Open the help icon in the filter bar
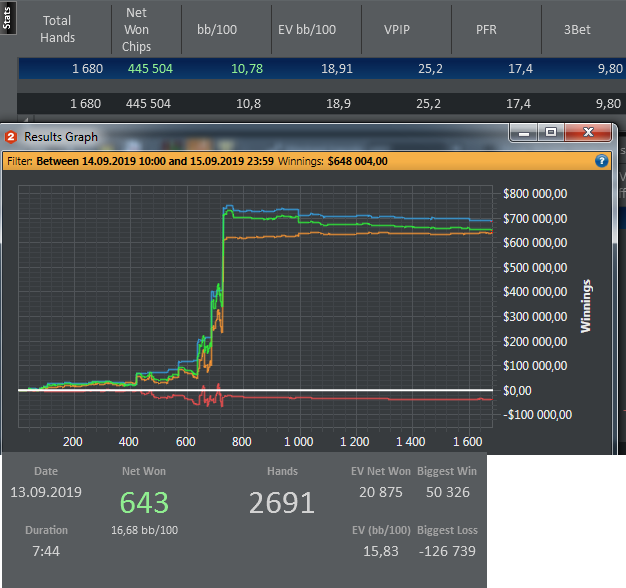The height and width of the screenshot is (588, 626). tap(601, 161)
